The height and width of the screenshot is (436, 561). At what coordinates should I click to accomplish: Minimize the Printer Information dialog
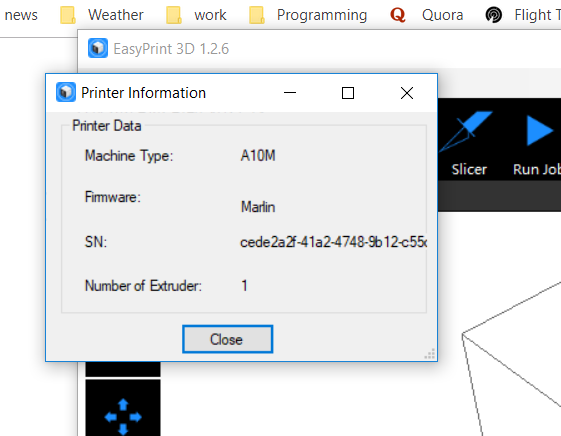(x=290, y=93)
